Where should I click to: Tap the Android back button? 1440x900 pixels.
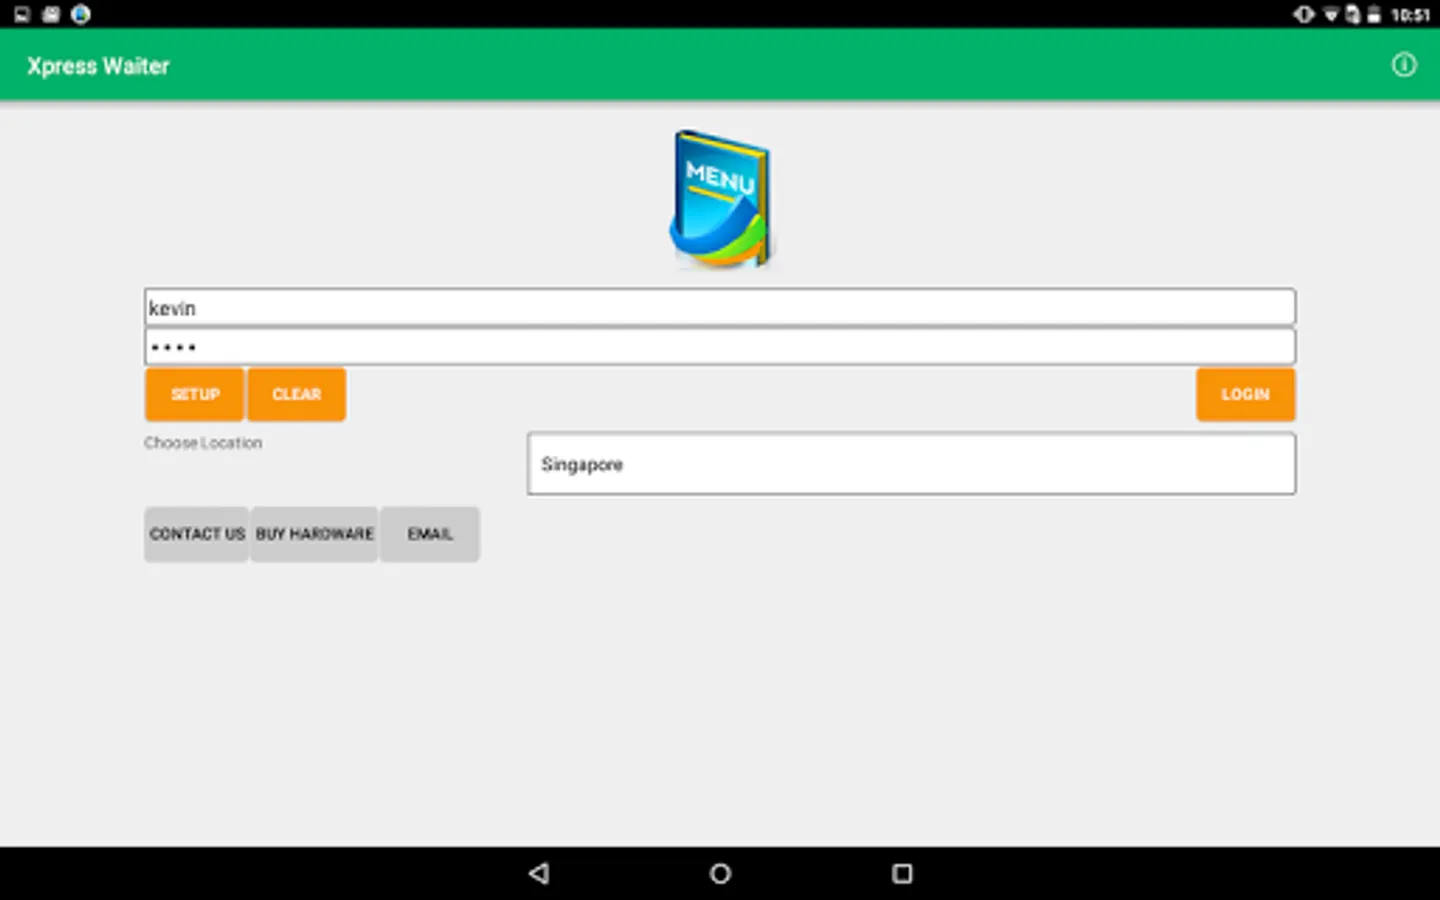point(539,873)
